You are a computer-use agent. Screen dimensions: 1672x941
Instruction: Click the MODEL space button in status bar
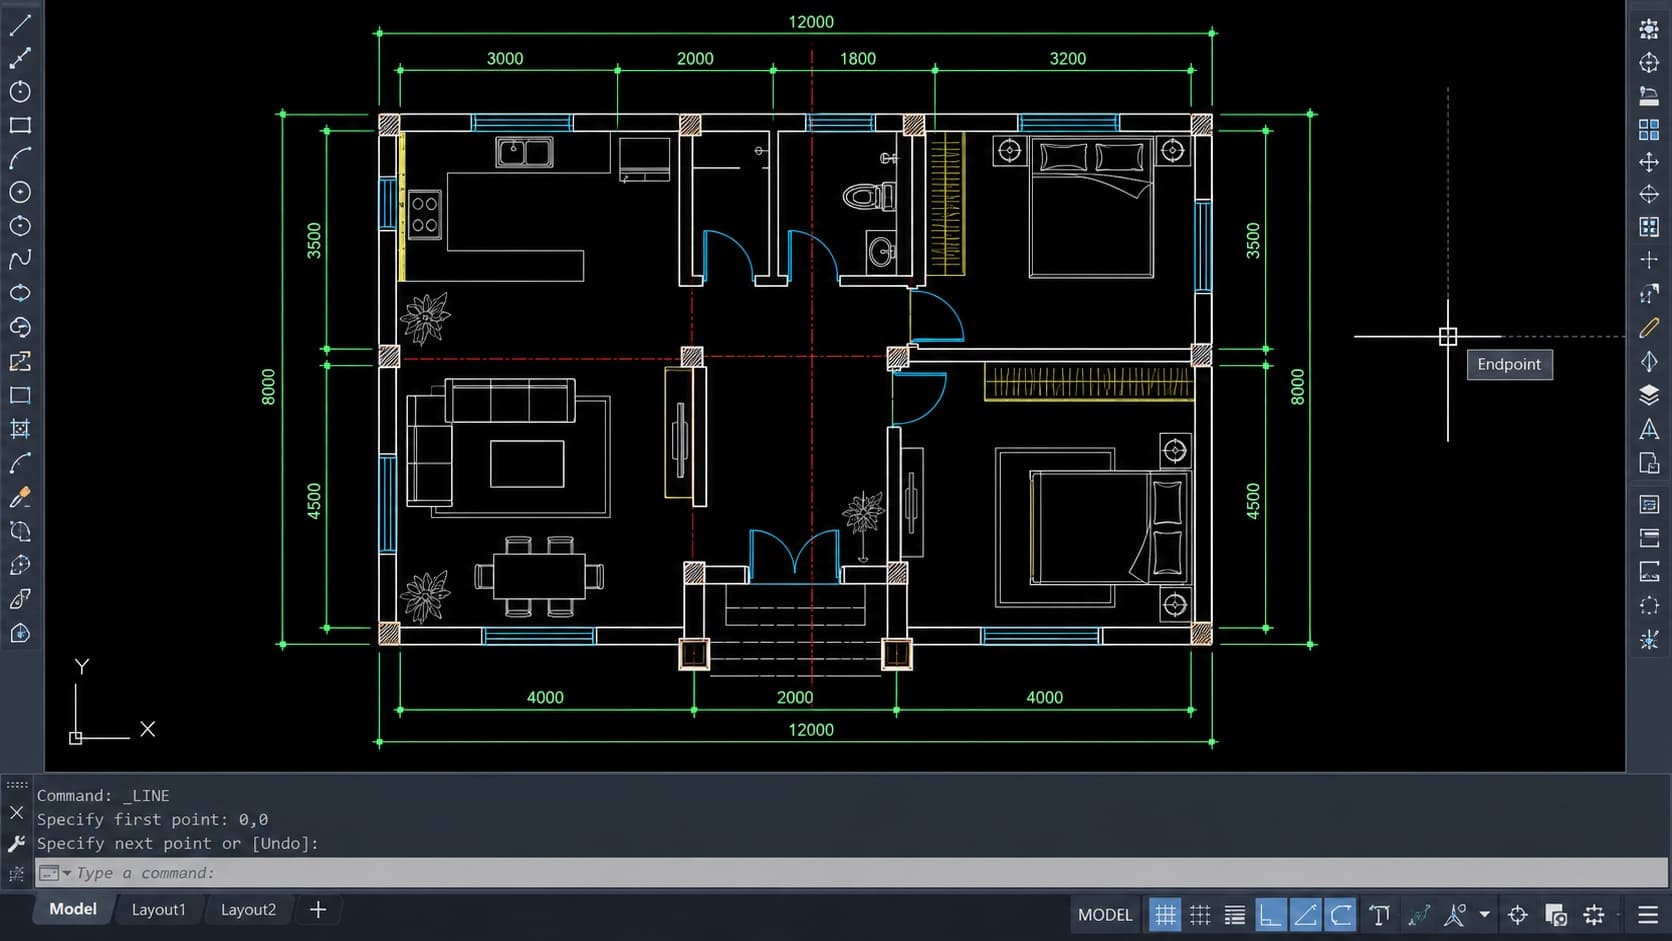coord(1105,914)
